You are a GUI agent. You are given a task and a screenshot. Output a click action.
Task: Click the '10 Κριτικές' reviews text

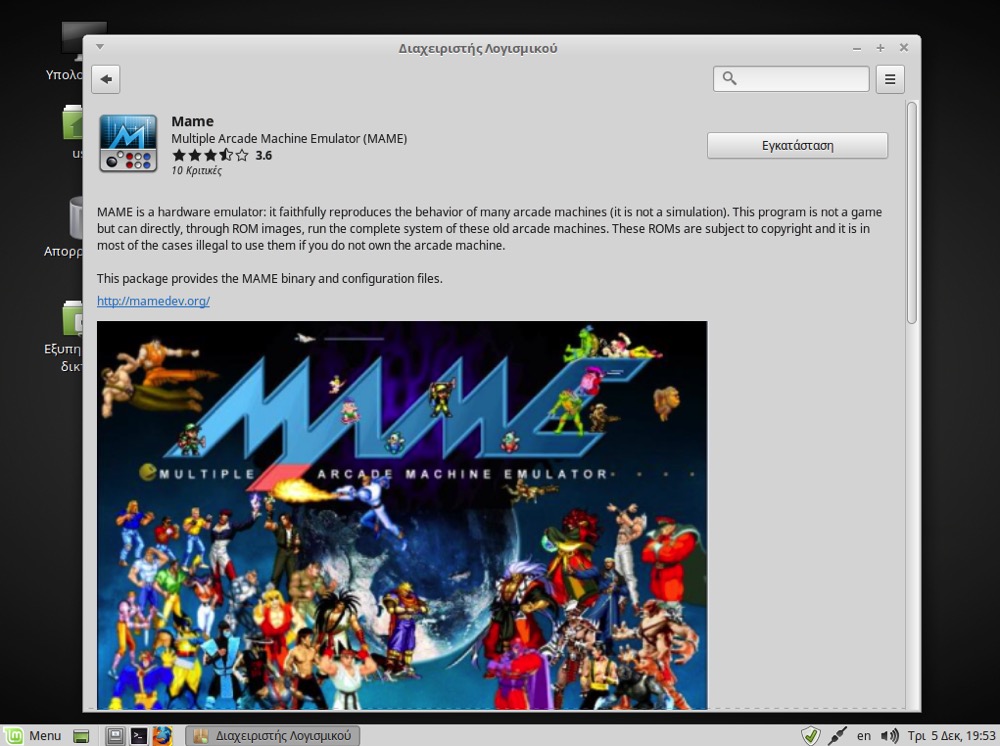coord(196,170)
